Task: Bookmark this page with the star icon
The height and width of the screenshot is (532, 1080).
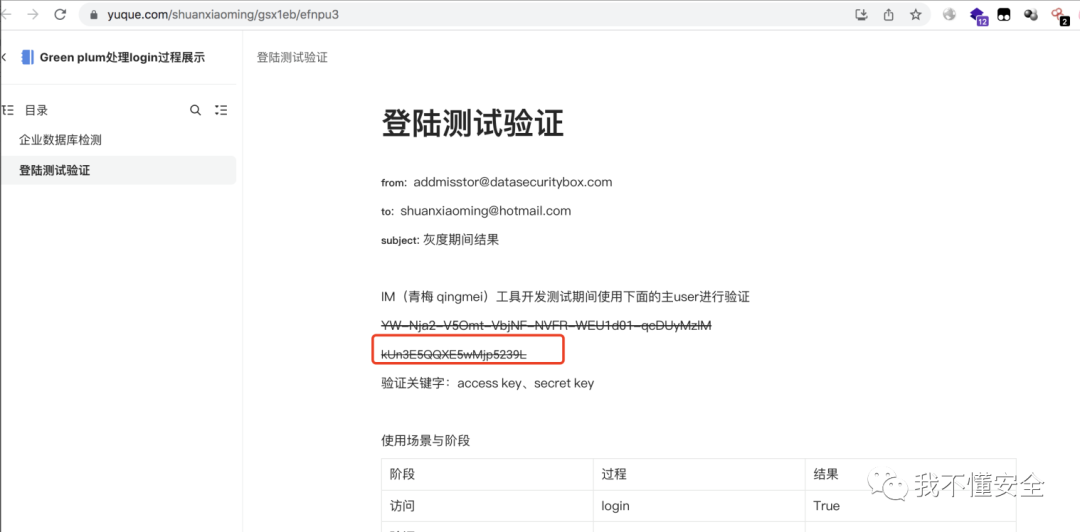Action: 915,14
